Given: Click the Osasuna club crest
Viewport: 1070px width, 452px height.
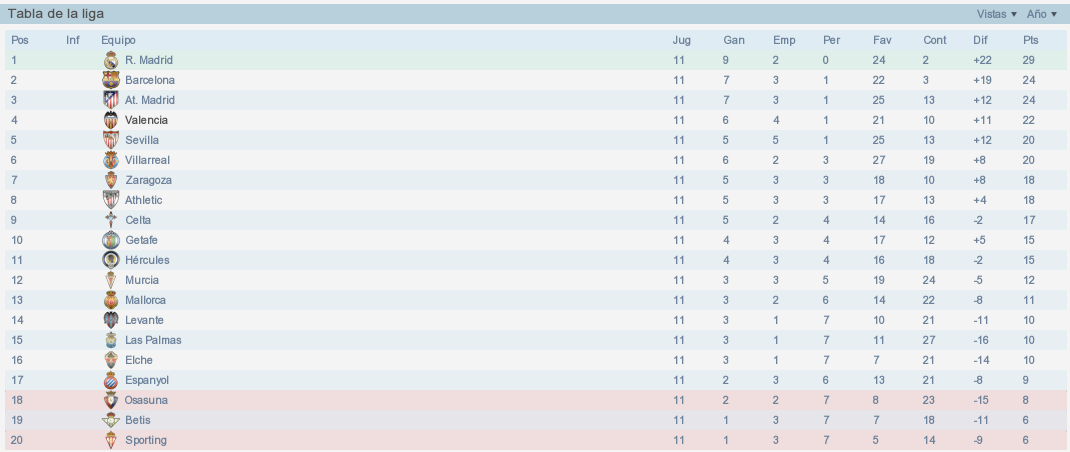Looking at the screenshot, I should (x=111, y=400).
